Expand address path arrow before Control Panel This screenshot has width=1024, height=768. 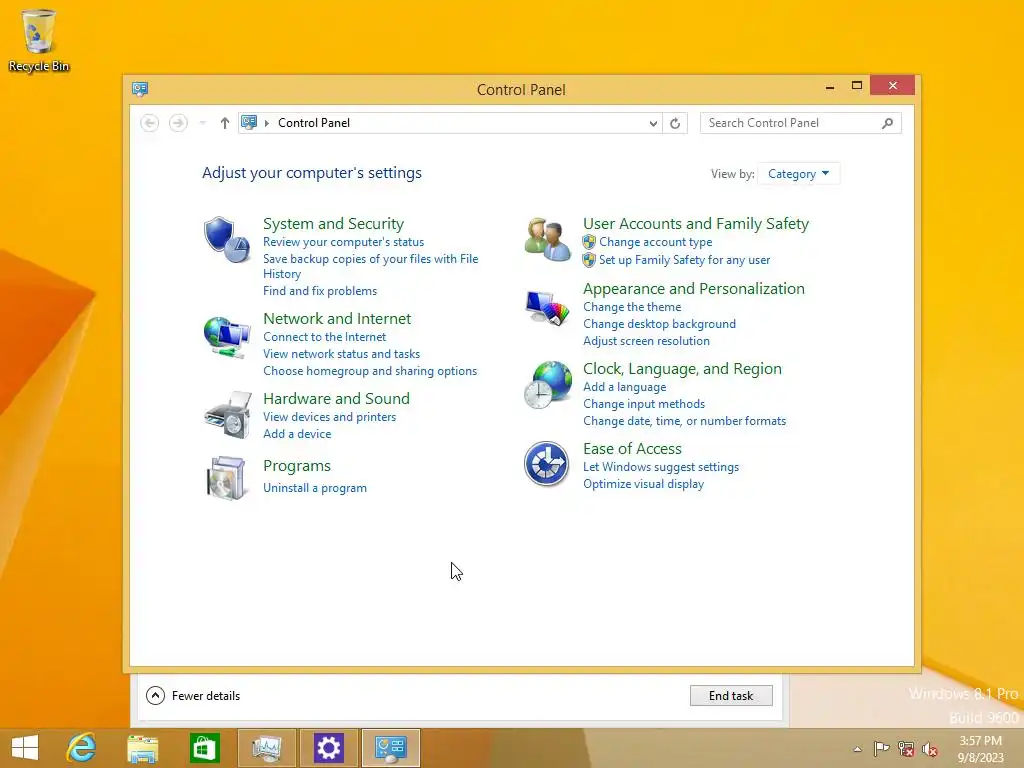coord(266,123)
